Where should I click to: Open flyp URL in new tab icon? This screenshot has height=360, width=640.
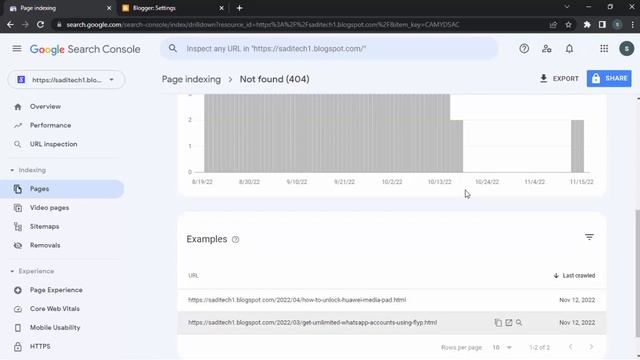coord(509,323)
